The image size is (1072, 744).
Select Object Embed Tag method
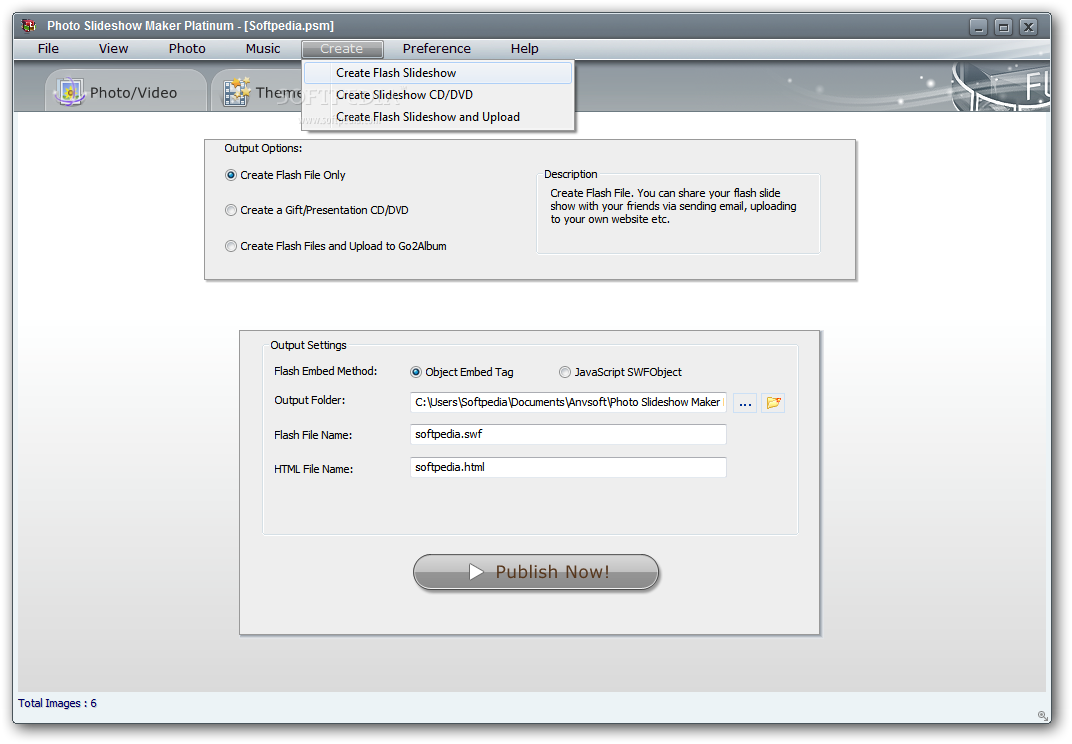coord(461,372)
